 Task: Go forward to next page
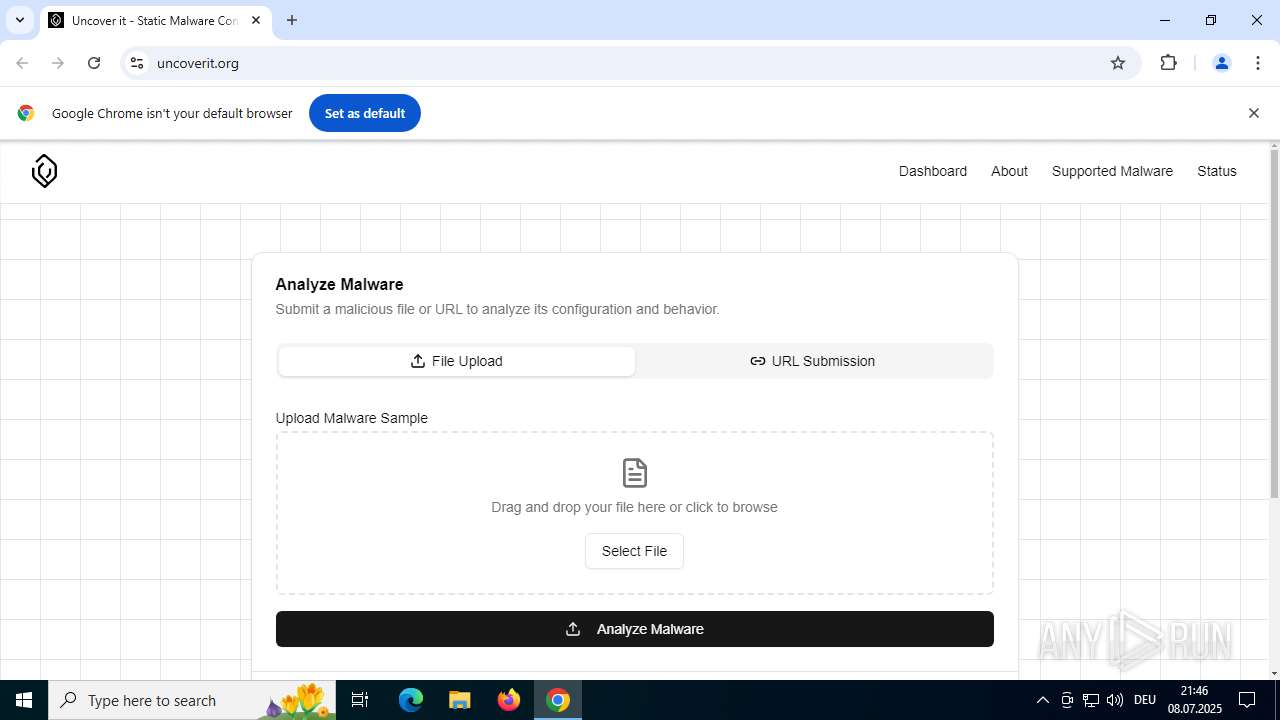tap(58, 63)
